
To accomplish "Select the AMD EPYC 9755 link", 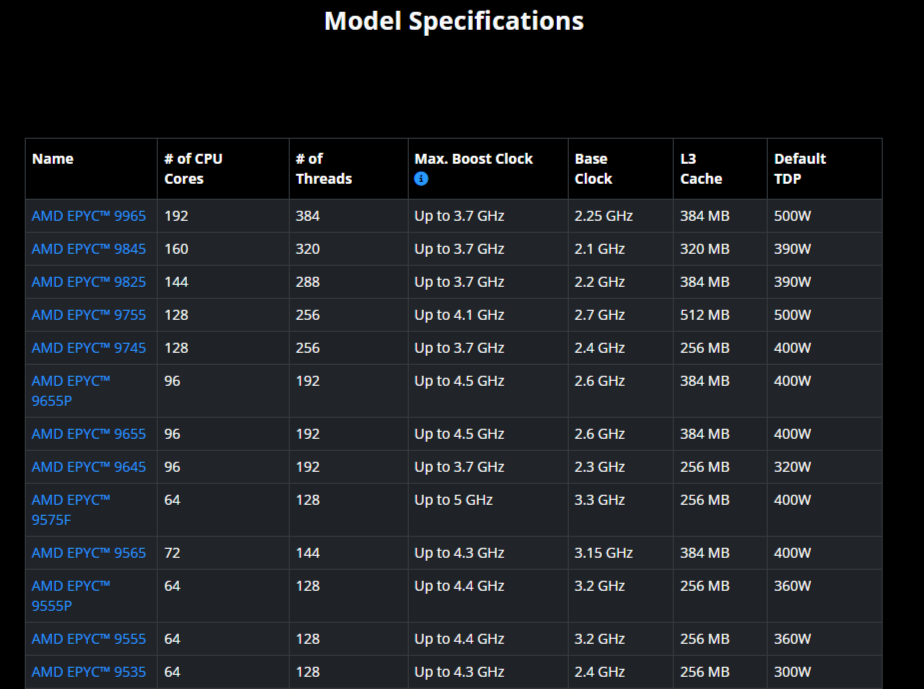I will coord(88,315).
